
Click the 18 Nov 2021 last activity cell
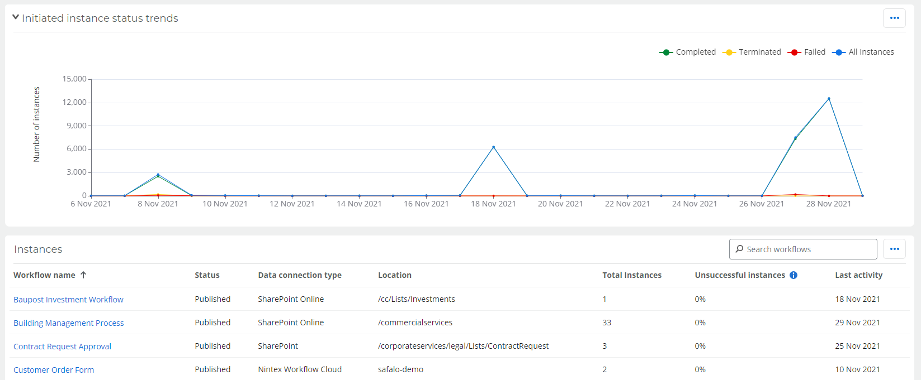point(857,299)
